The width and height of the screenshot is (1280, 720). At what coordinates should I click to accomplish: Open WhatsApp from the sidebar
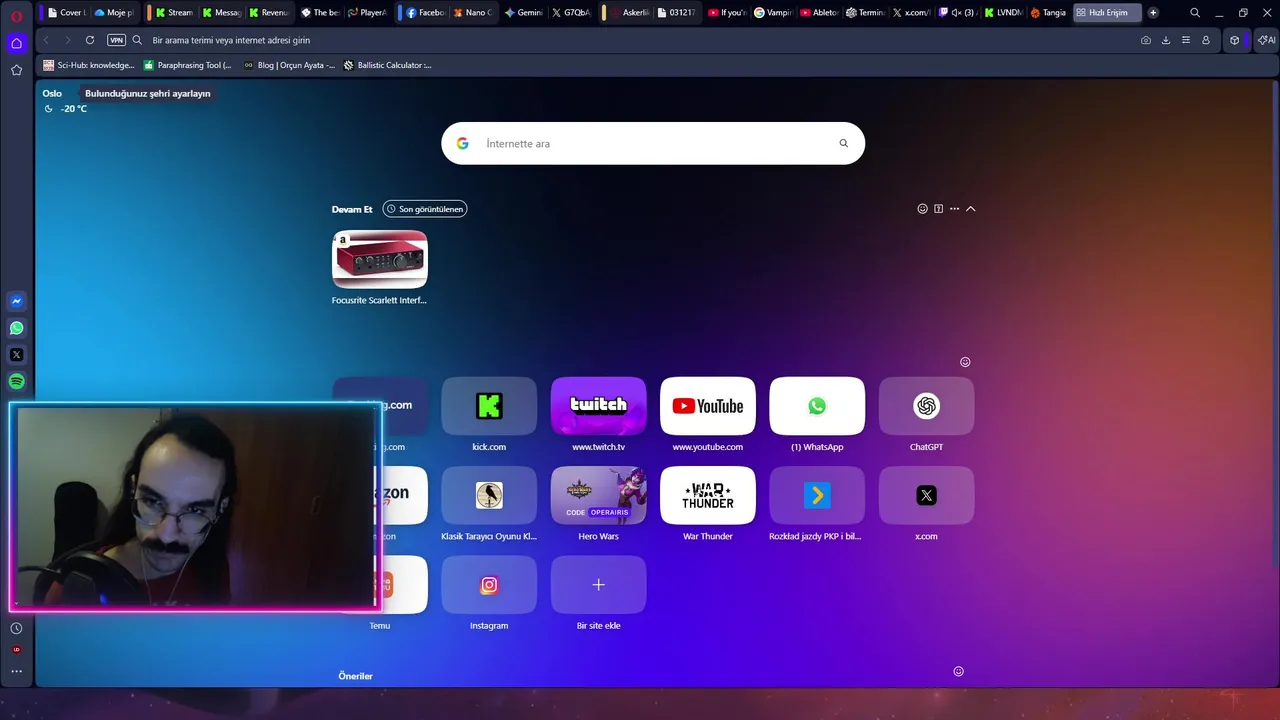point(16,328)
